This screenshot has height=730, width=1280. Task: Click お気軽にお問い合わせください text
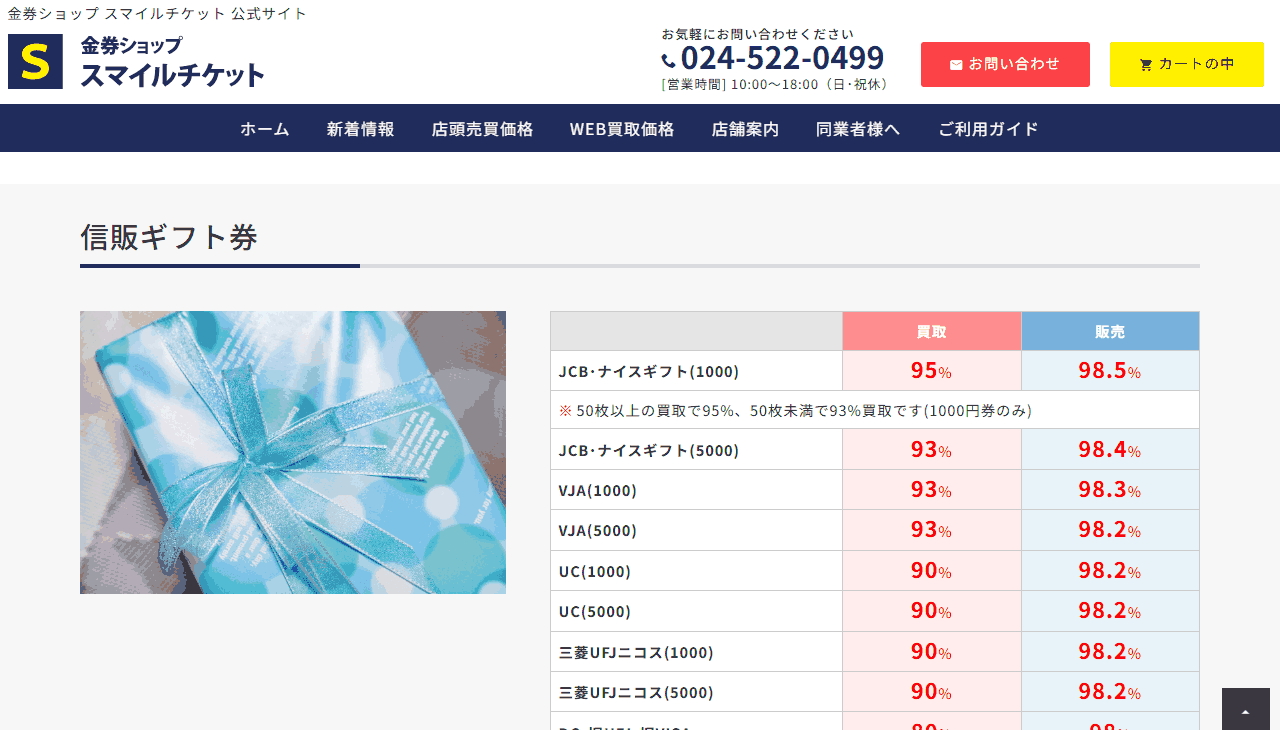tap(758, 34)
